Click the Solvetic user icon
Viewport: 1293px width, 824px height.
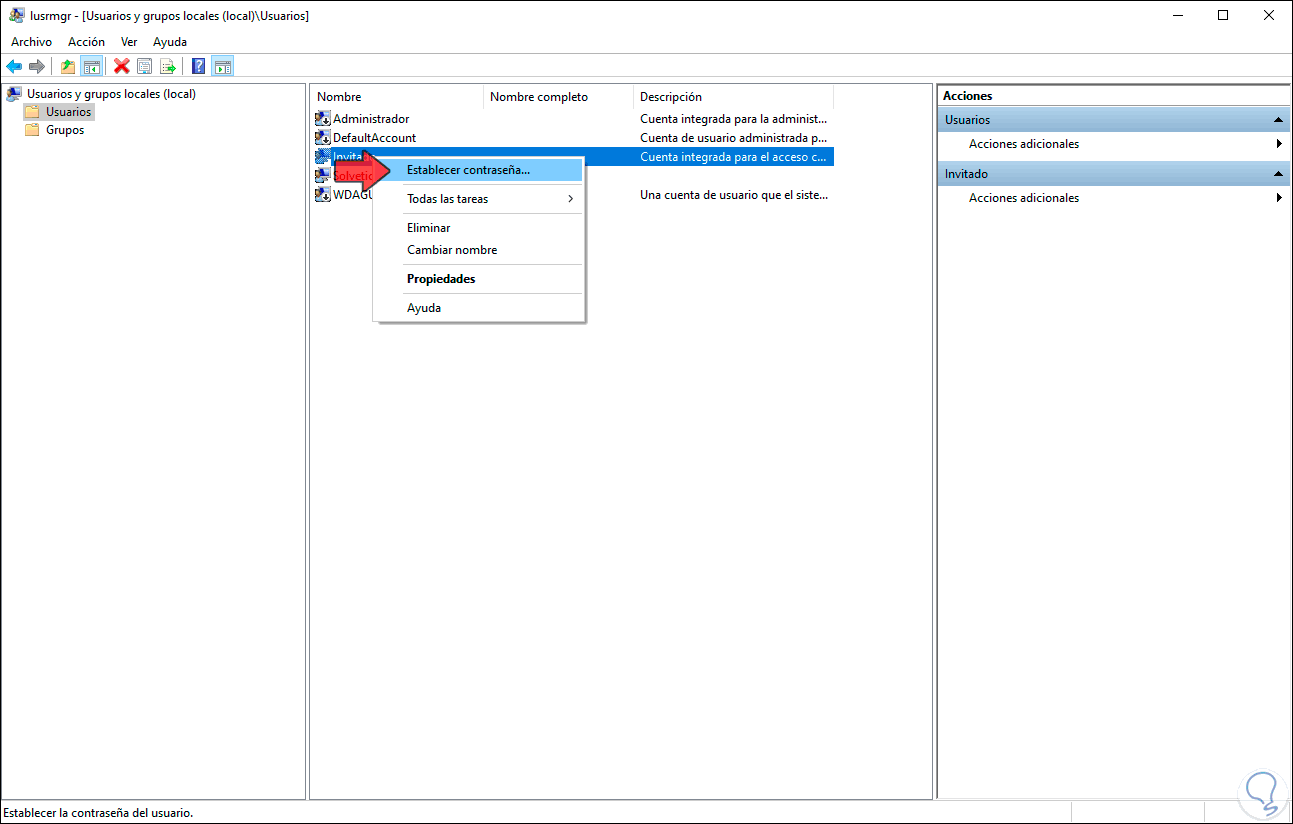tap(323, 176)
